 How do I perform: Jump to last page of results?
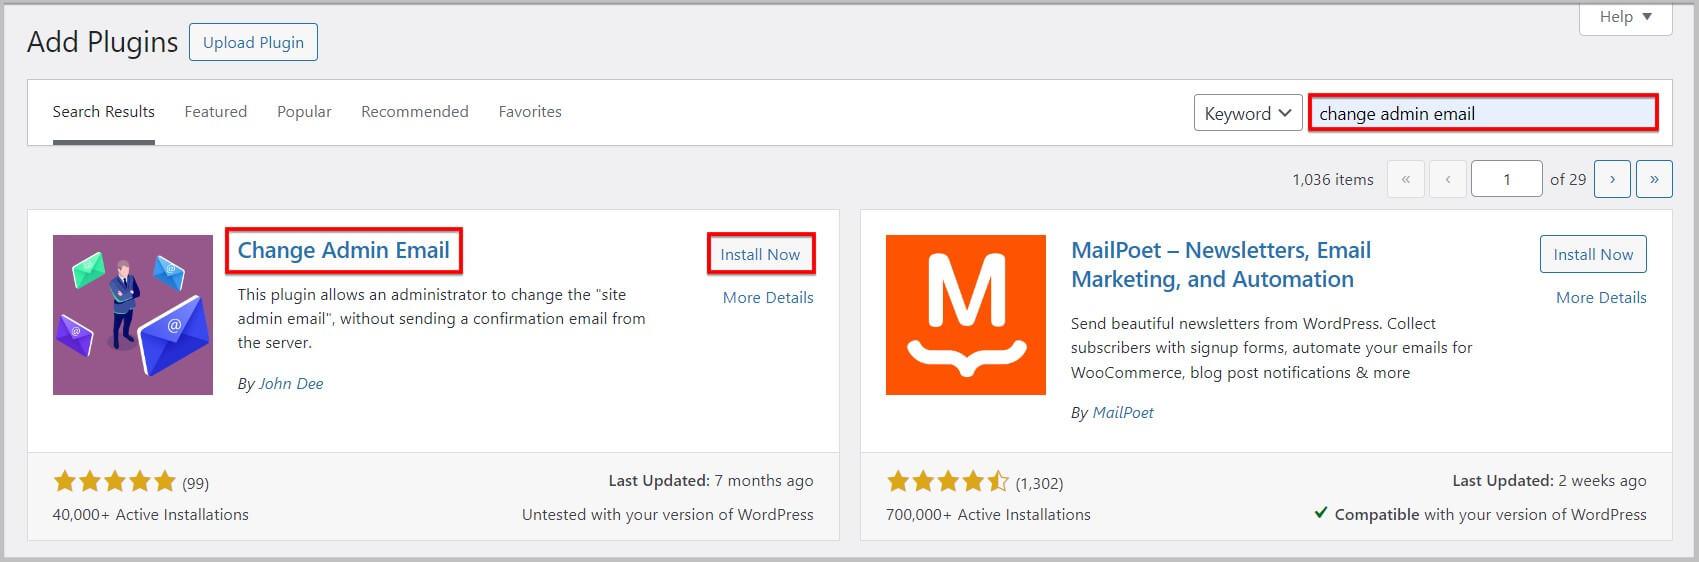[1654, 179]
